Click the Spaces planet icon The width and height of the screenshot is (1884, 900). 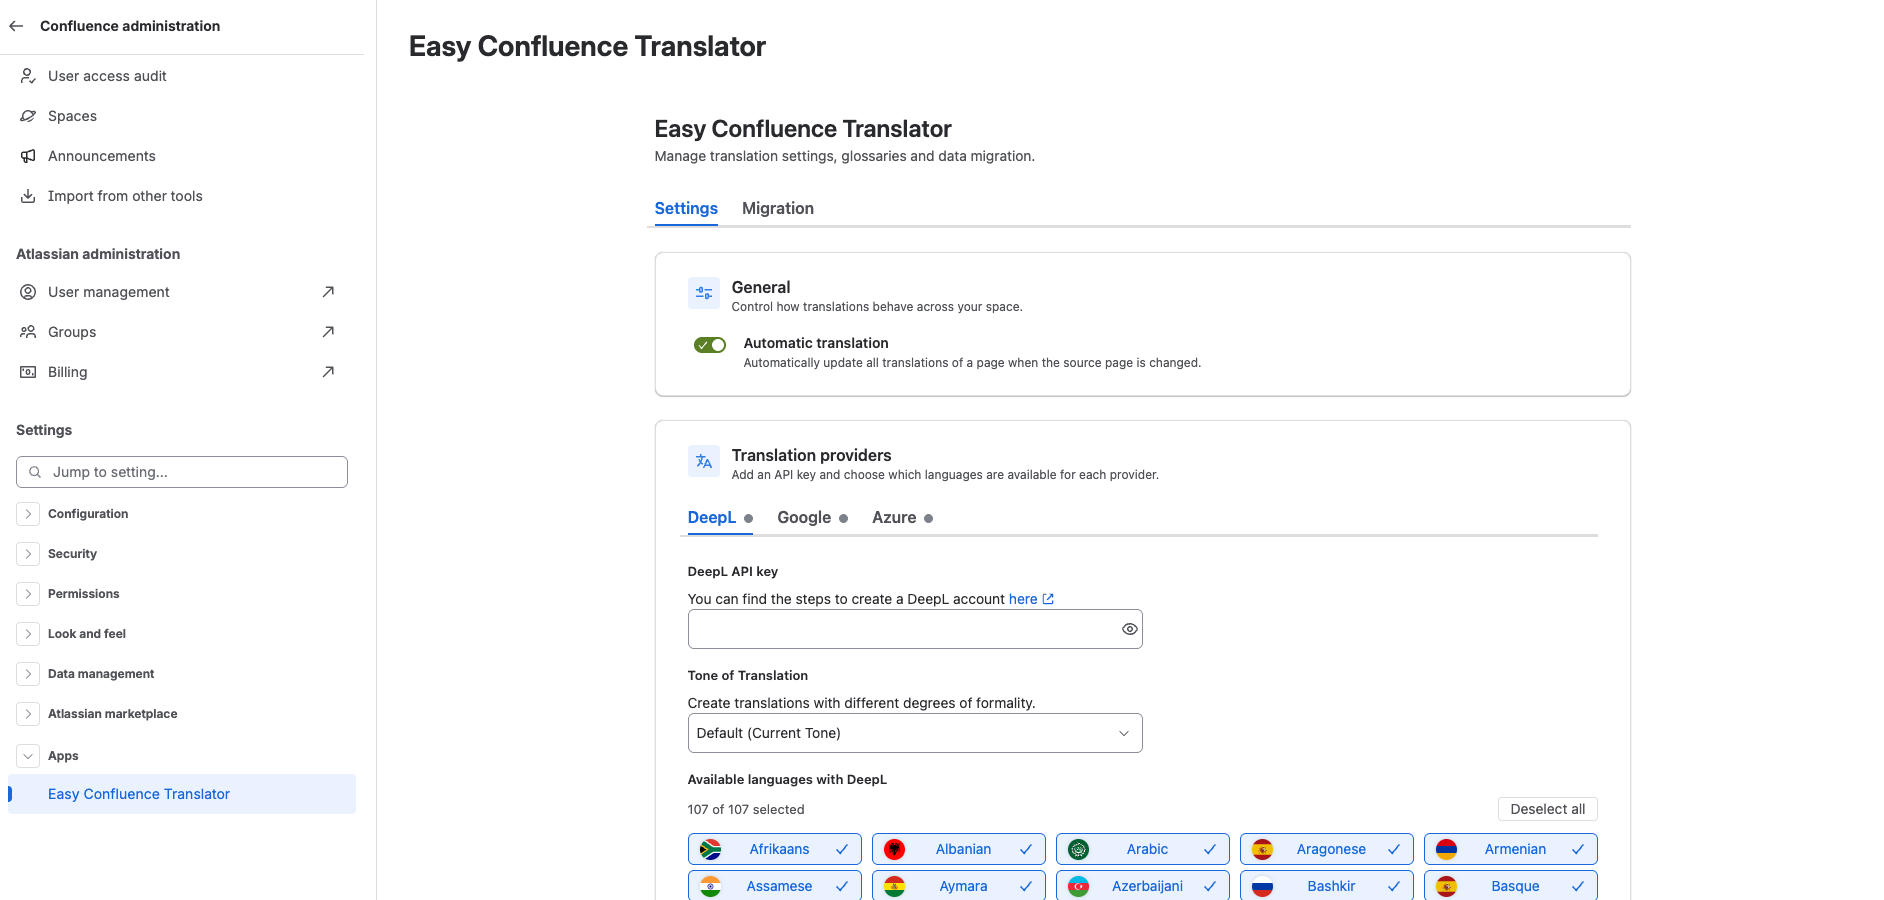point(28,116)
